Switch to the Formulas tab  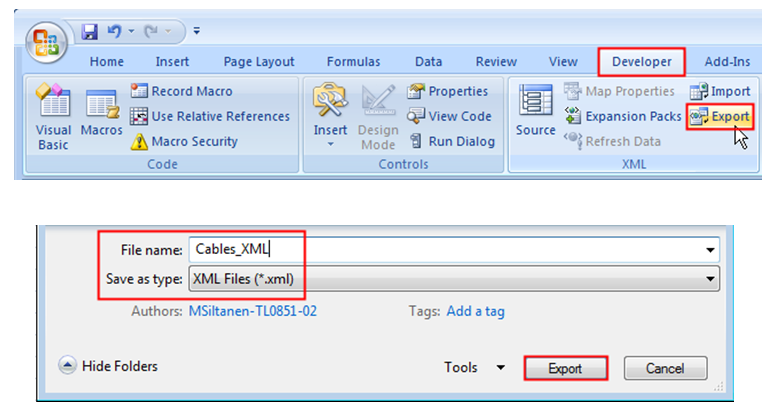tap(353, 61)
